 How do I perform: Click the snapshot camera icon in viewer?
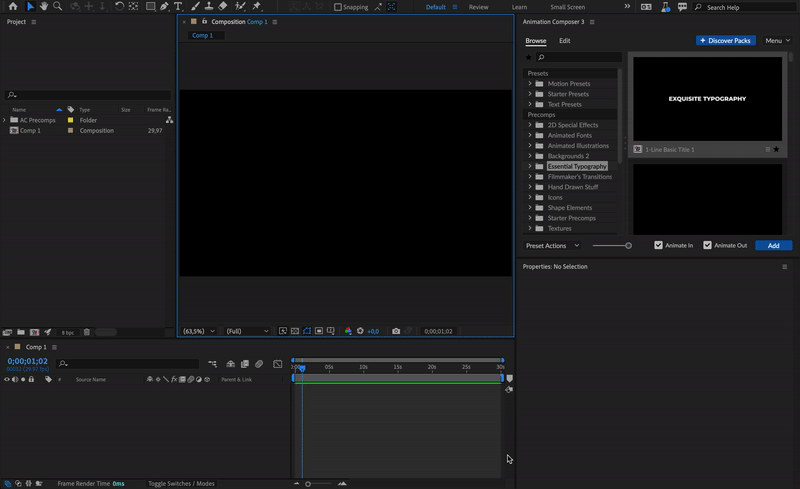396,331
